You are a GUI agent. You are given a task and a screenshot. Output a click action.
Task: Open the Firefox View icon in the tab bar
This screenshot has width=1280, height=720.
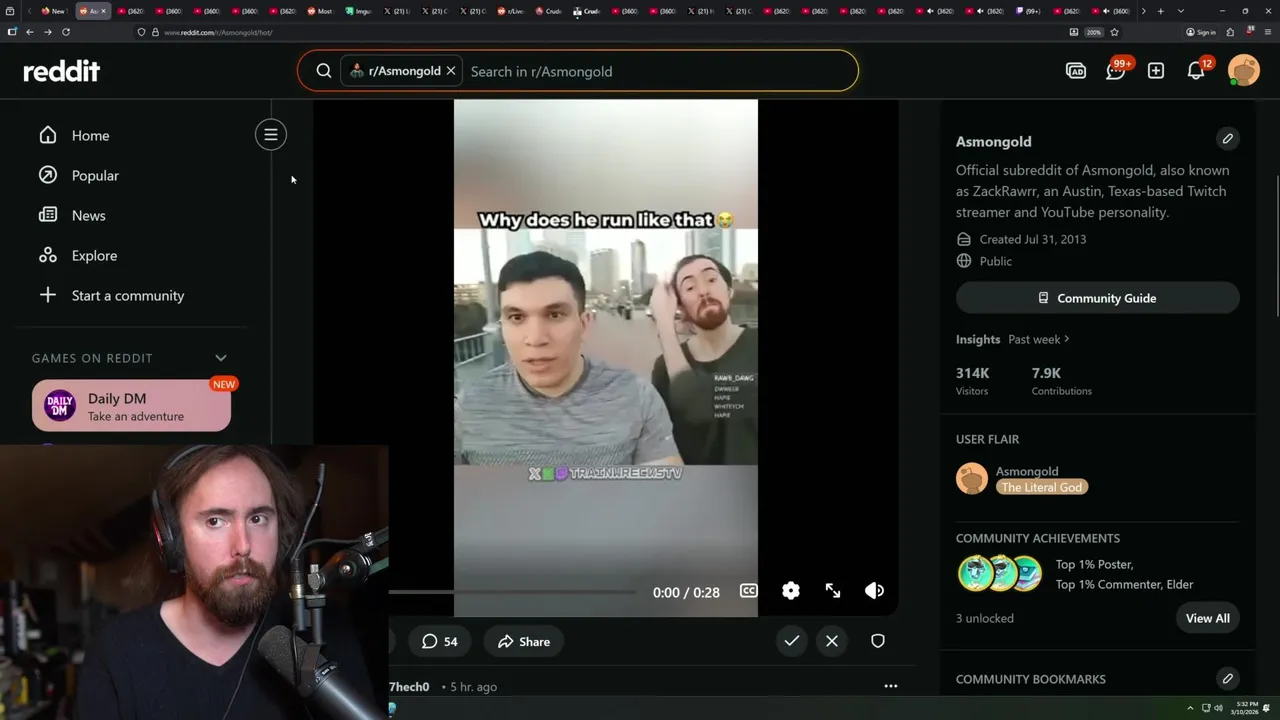click(11, 11)
